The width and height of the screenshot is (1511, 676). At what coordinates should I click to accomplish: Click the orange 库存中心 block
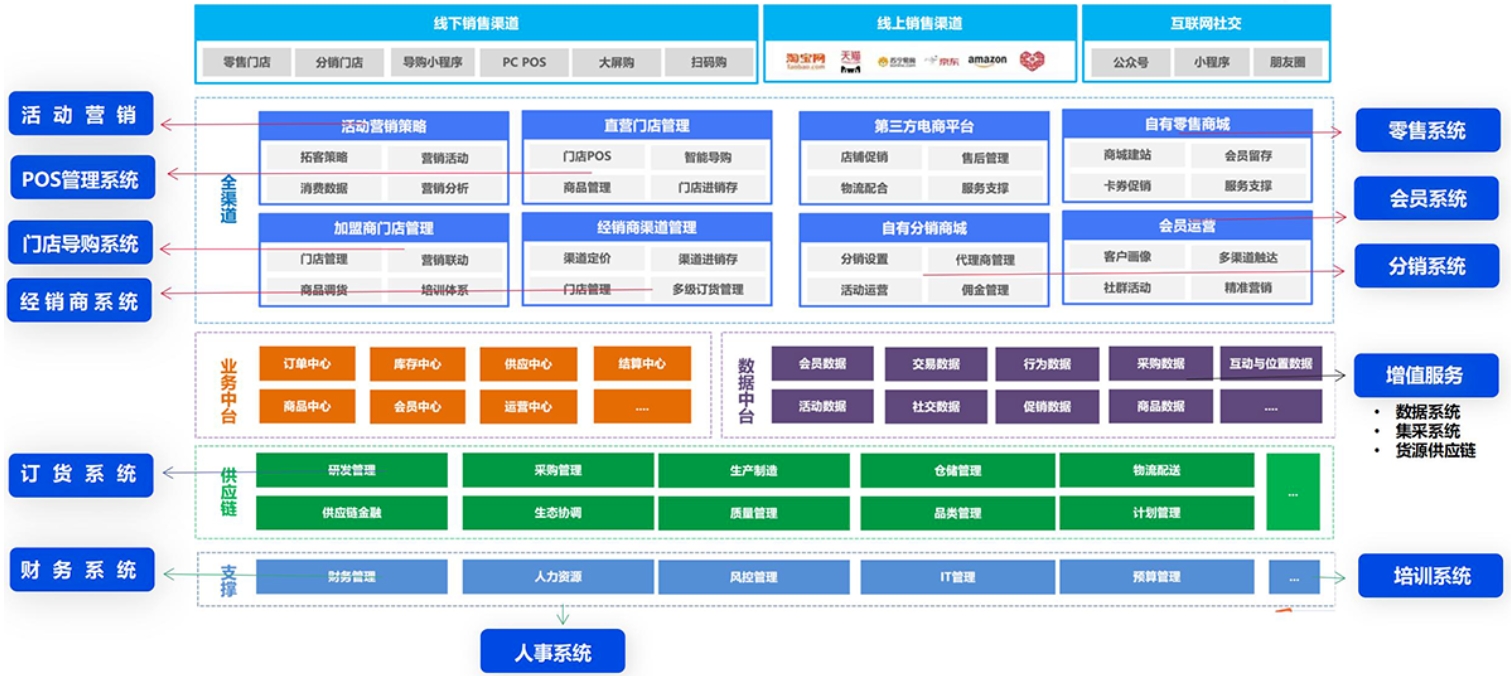417,364
